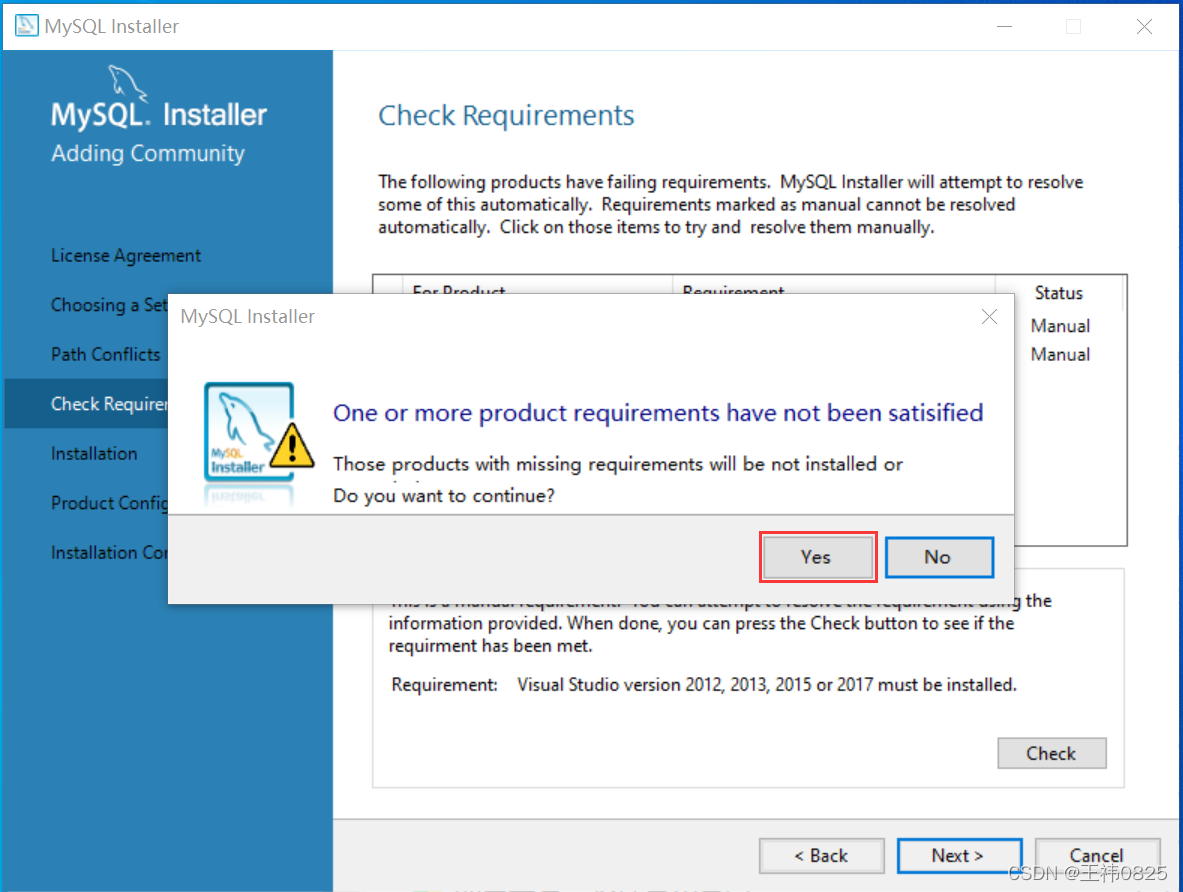
Task: Click the MySQL dolphin logo in sidebar
Action: pos(128,83)
